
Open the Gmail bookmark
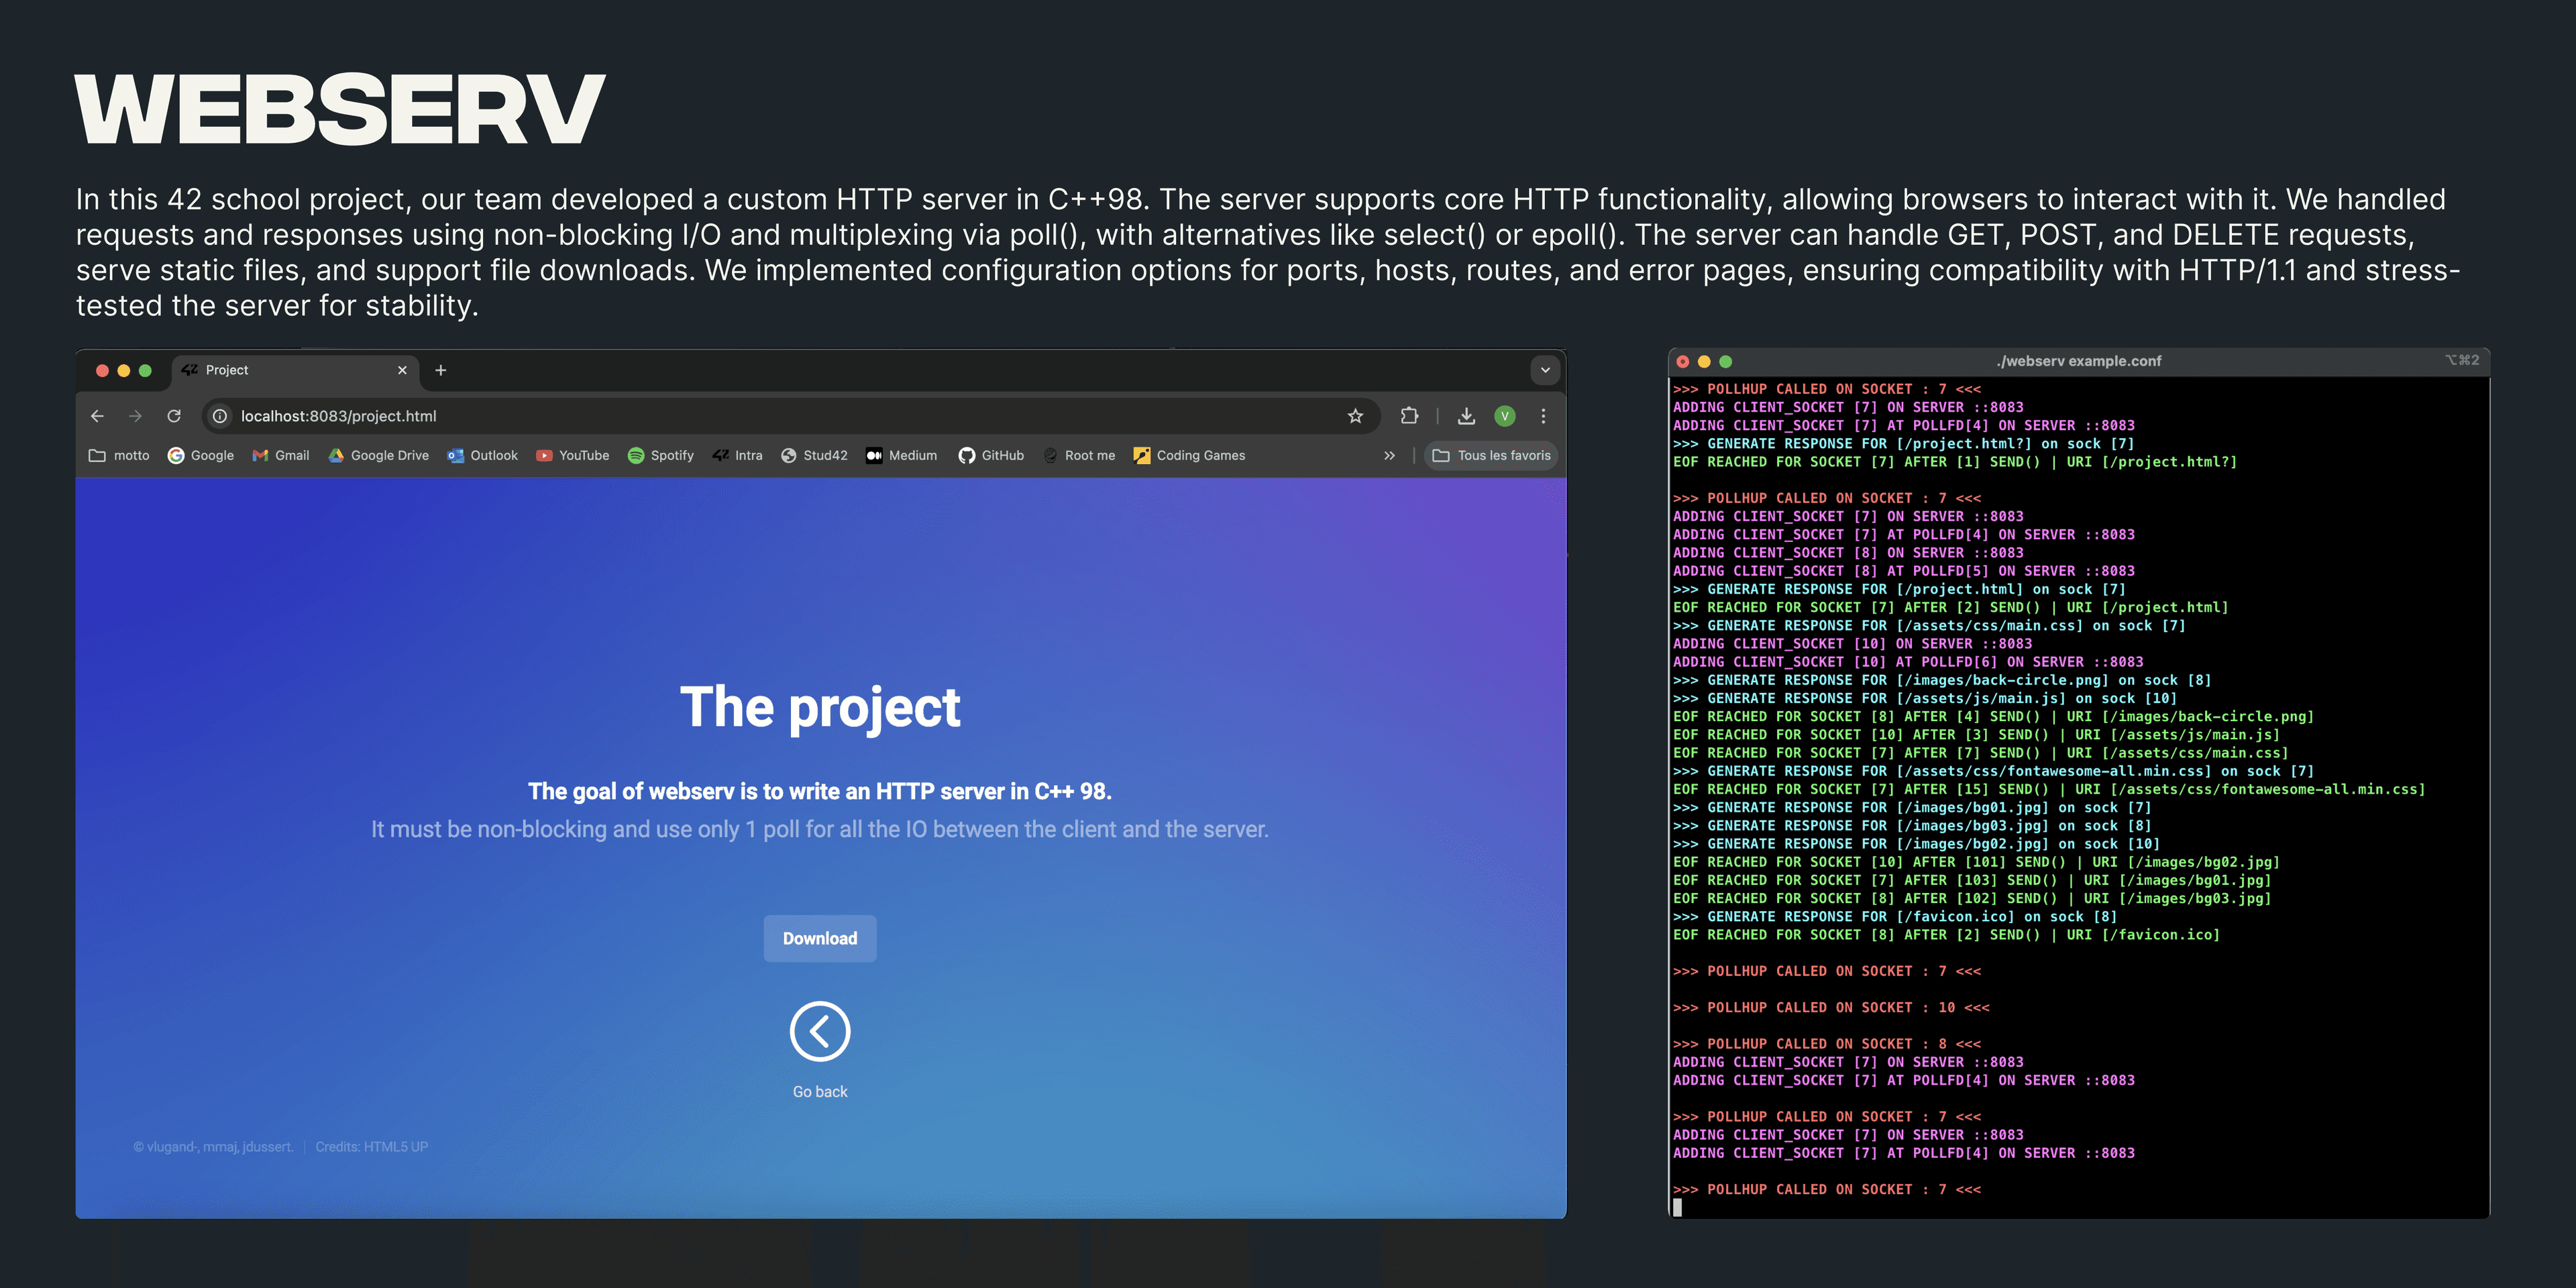pos(281,455)
